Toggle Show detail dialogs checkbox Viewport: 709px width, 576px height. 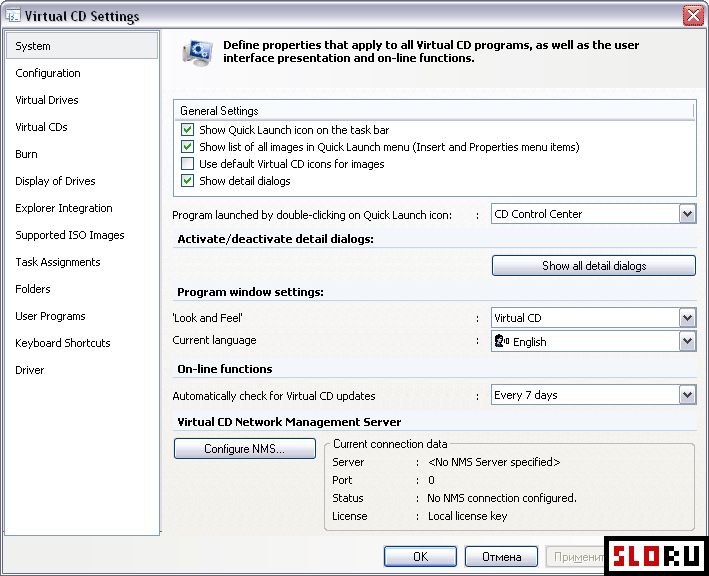(187, 180)
